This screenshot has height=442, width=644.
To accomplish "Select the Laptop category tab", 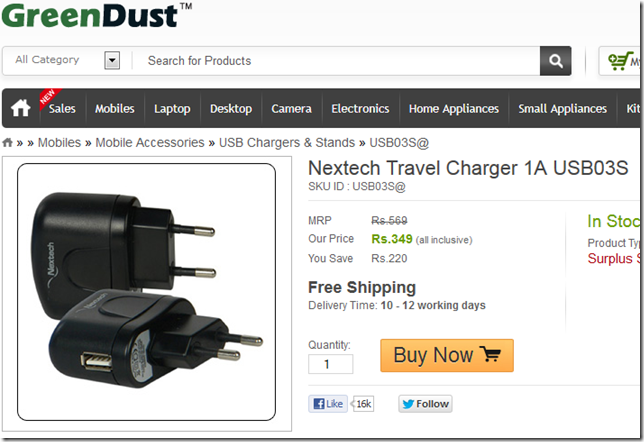I will coord(172,108).
